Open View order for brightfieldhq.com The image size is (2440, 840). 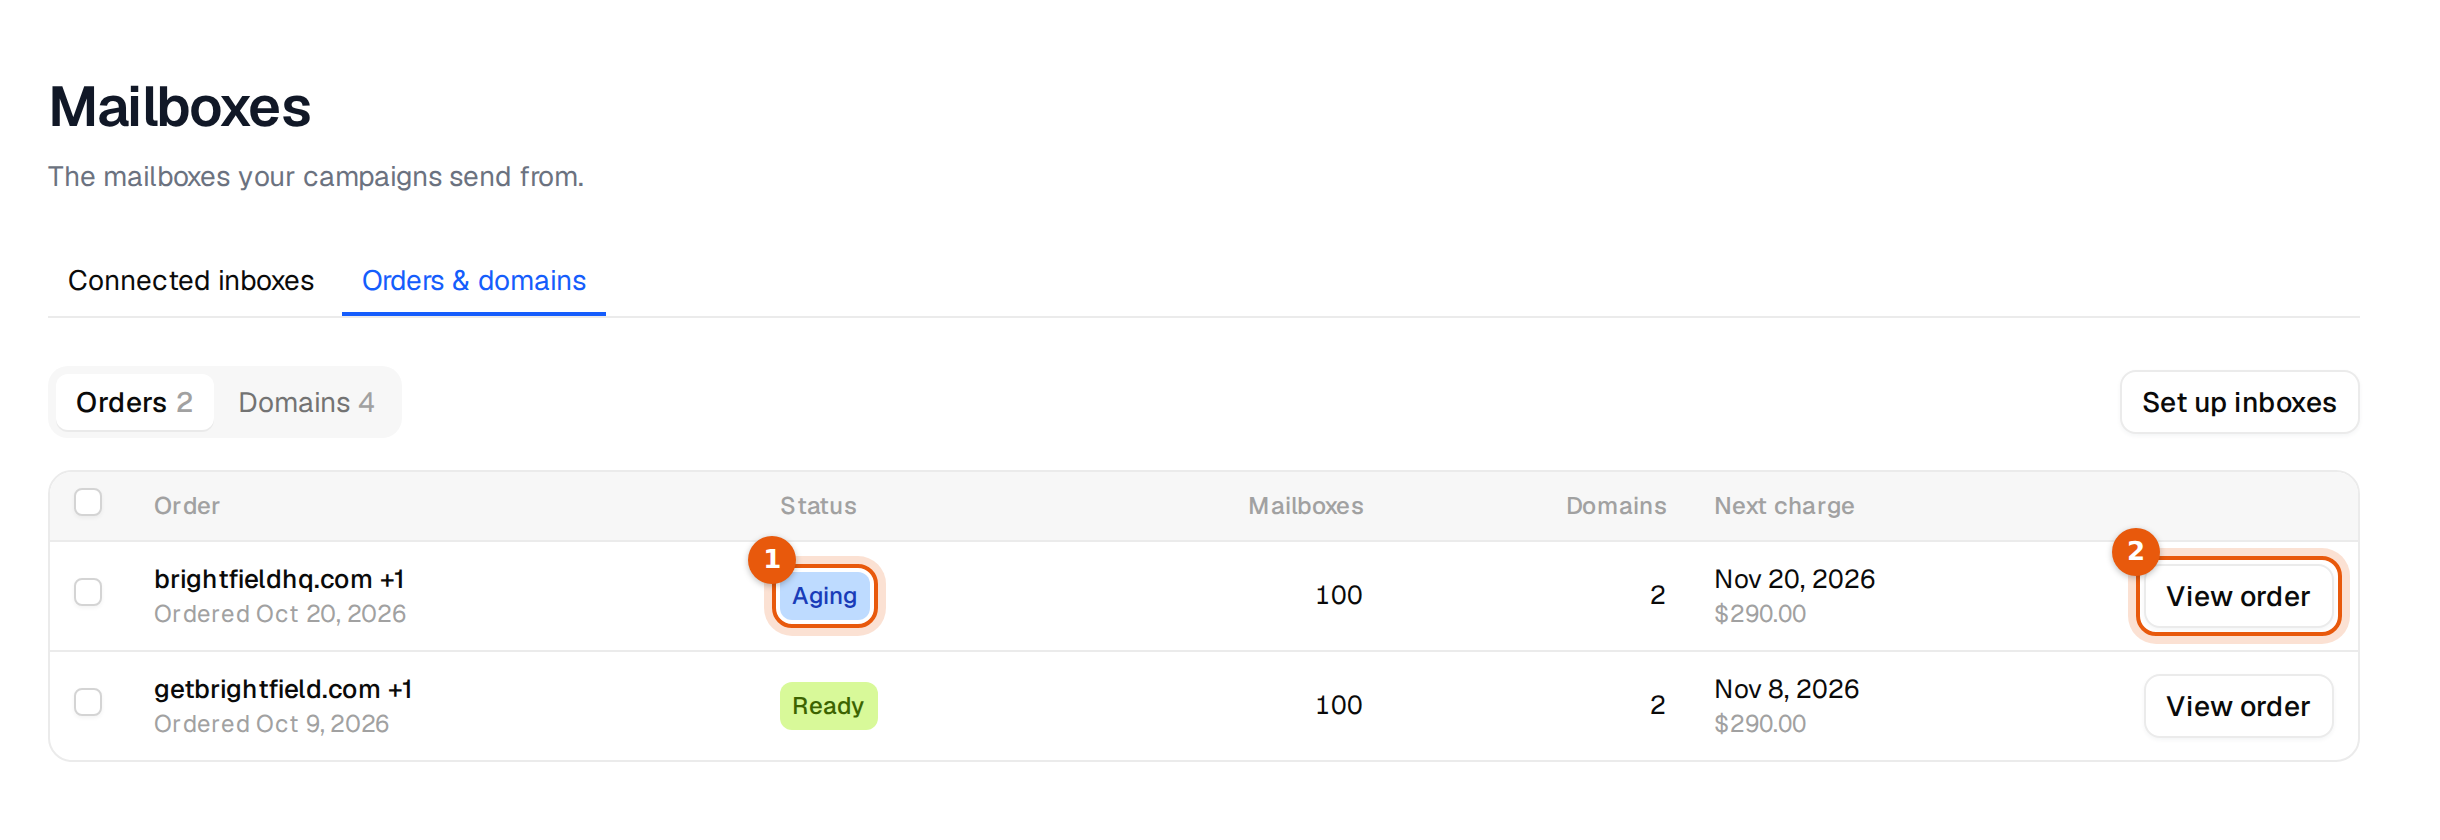coord(2238,596)
